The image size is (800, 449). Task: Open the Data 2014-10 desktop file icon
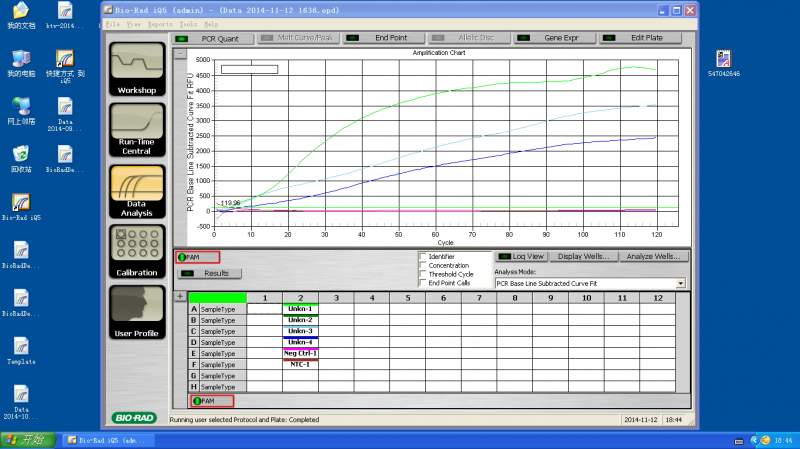click(21, 402)
